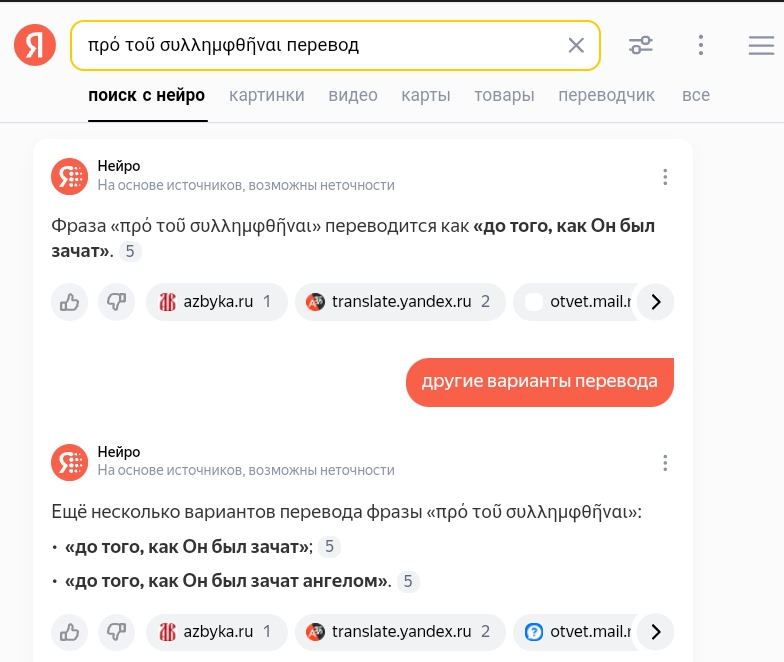Click the Yandex logo icon
The image size is (784, 662).
(x=35, y=45)
